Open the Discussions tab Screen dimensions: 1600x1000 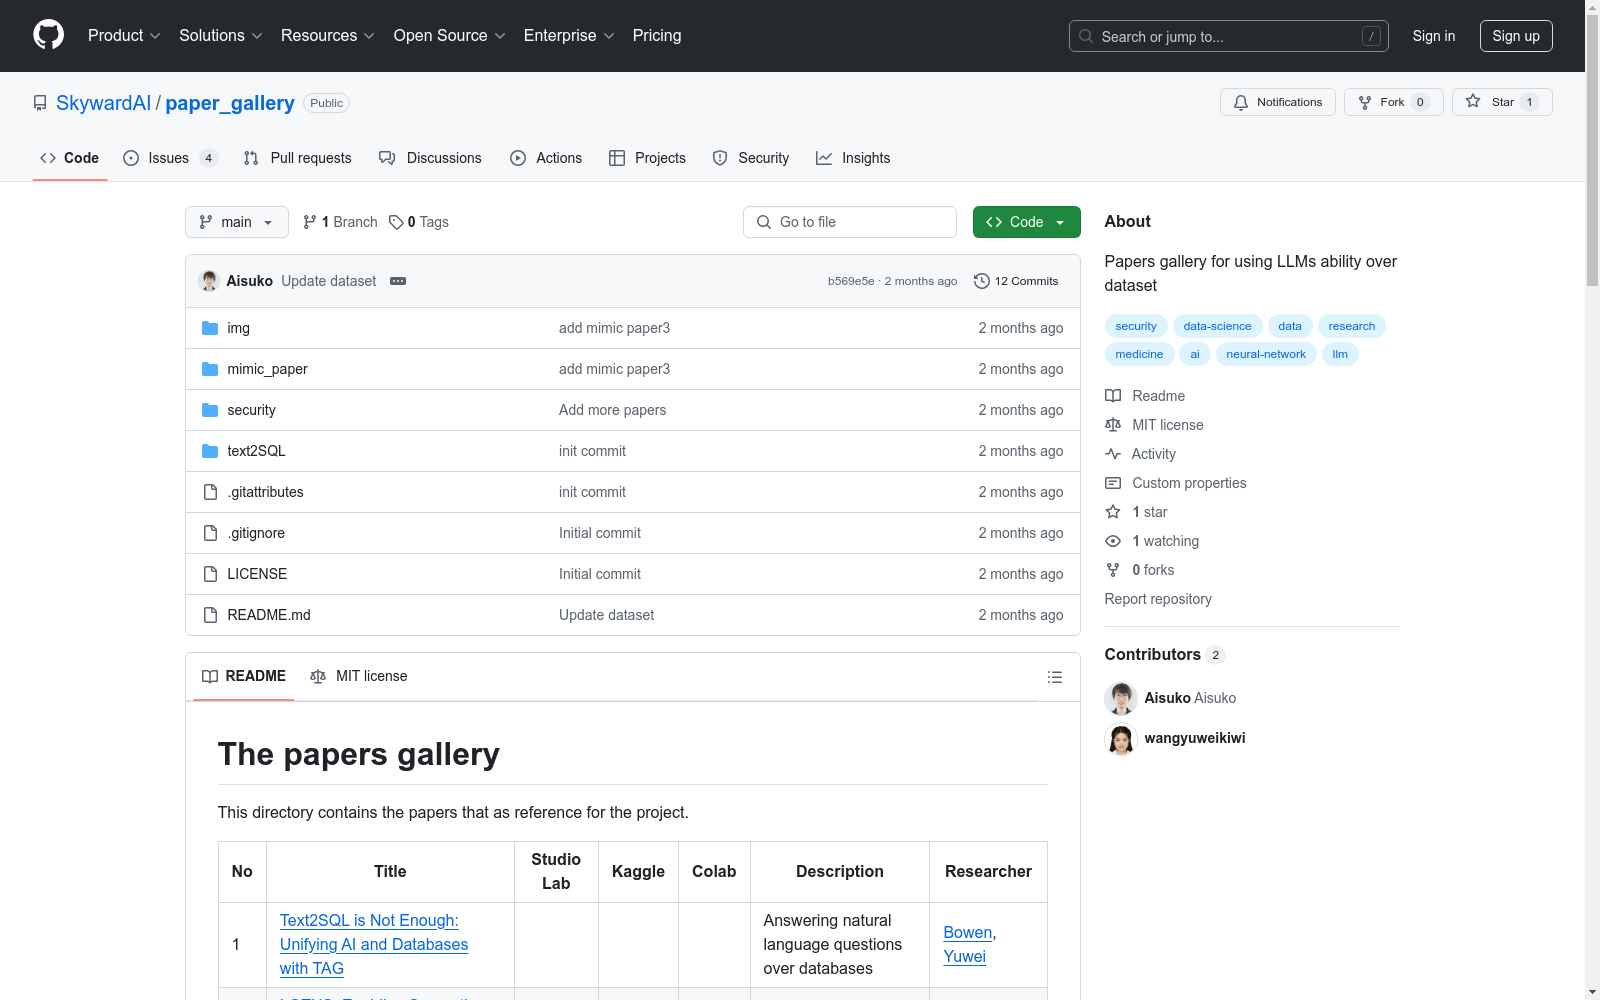click(430, 158)
